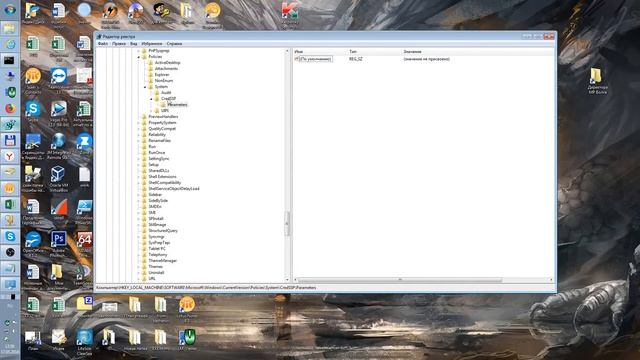Select the SideBySide key
Viewport: 640px width, 360px height.
158,200
